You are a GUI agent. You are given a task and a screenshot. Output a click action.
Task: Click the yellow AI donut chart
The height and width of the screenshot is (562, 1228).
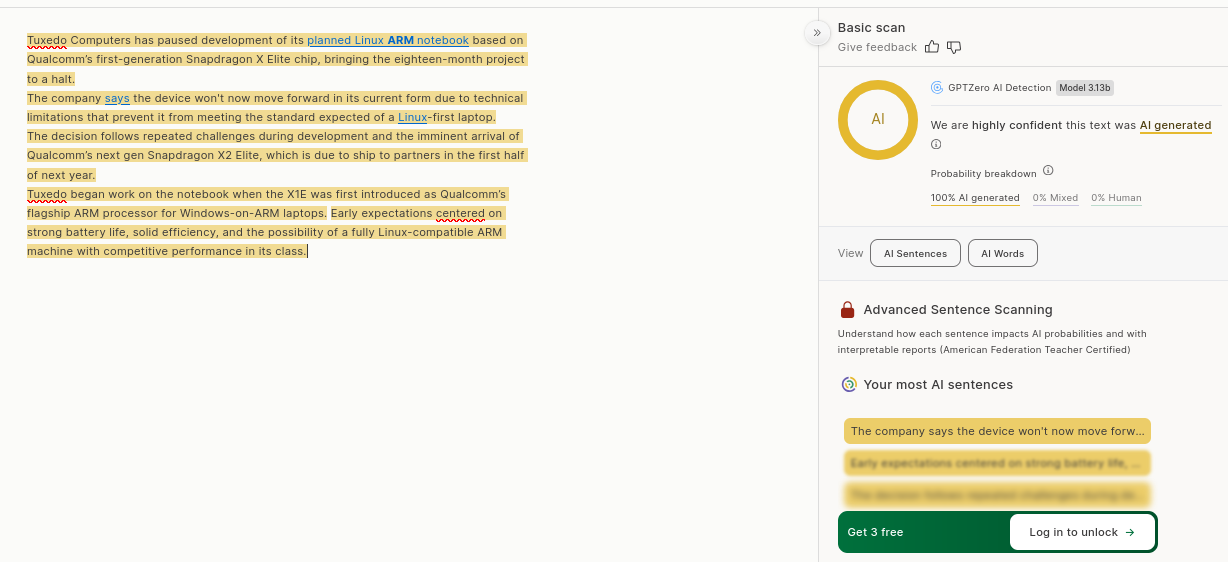tap(877, 119)
